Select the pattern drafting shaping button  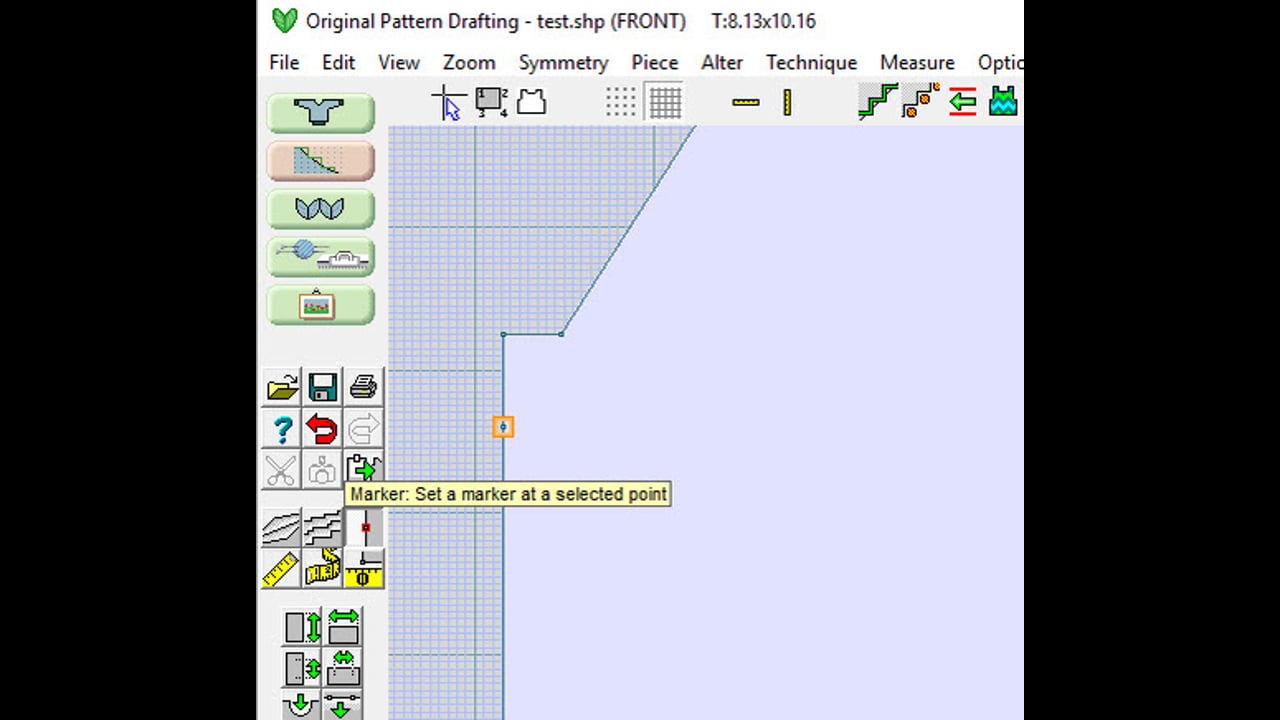click(x=320, y=160)
